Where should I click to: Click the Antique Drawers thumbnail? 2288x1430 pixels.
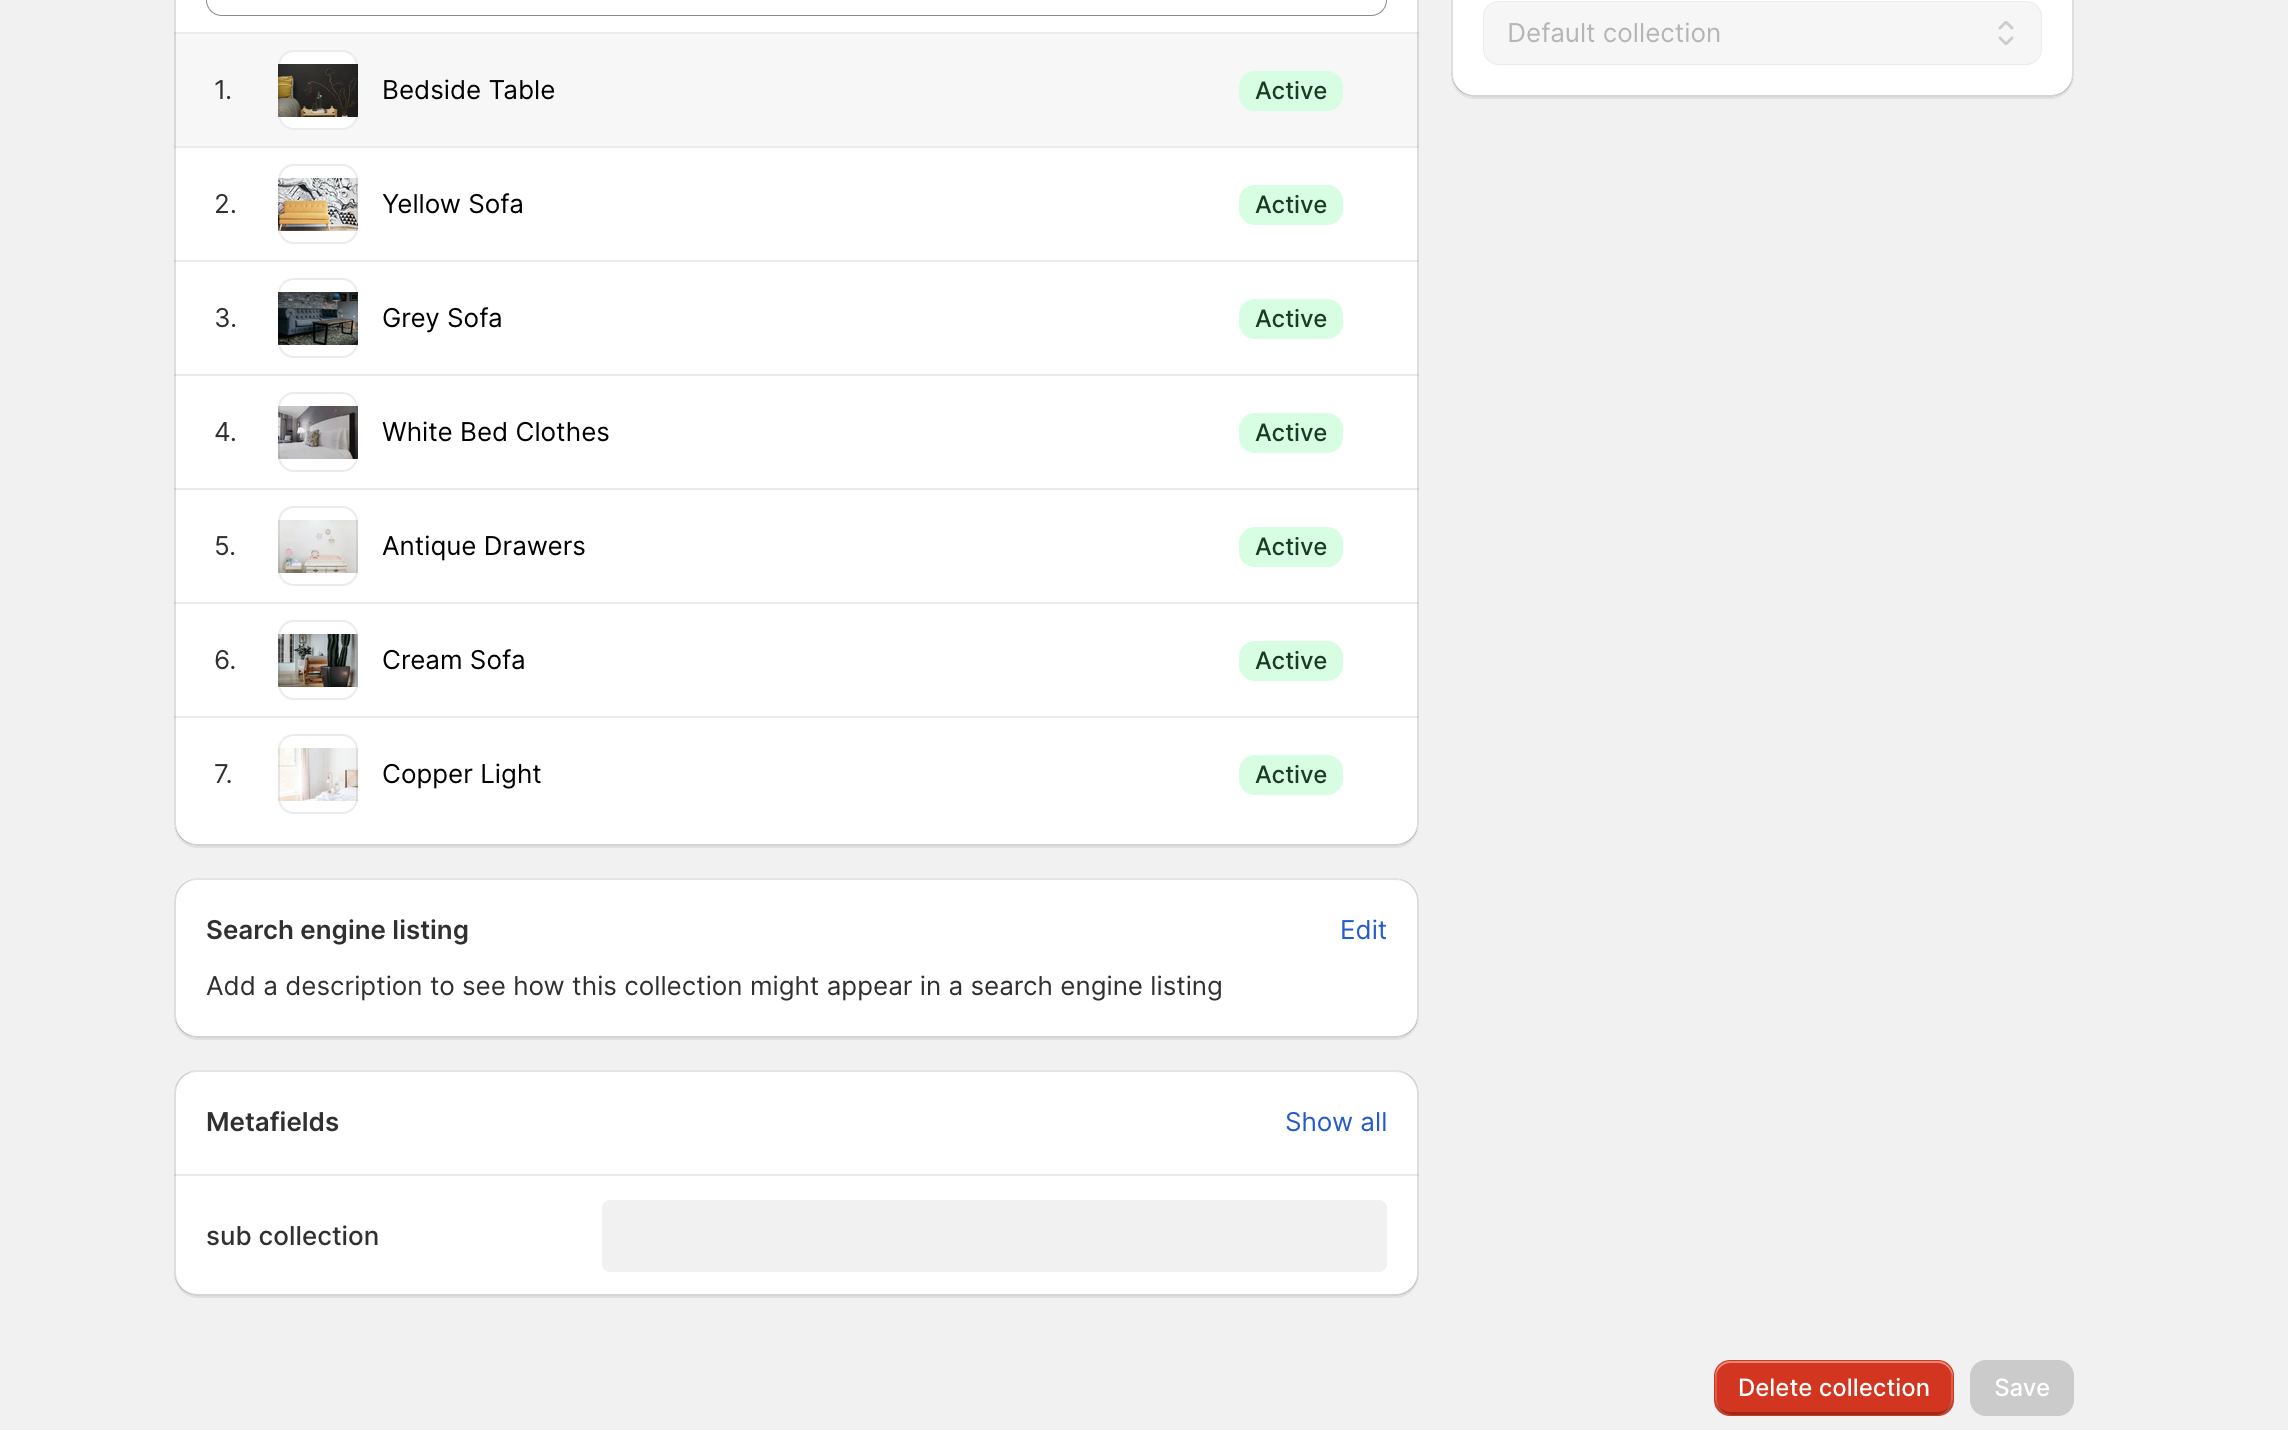click(317, 546)
